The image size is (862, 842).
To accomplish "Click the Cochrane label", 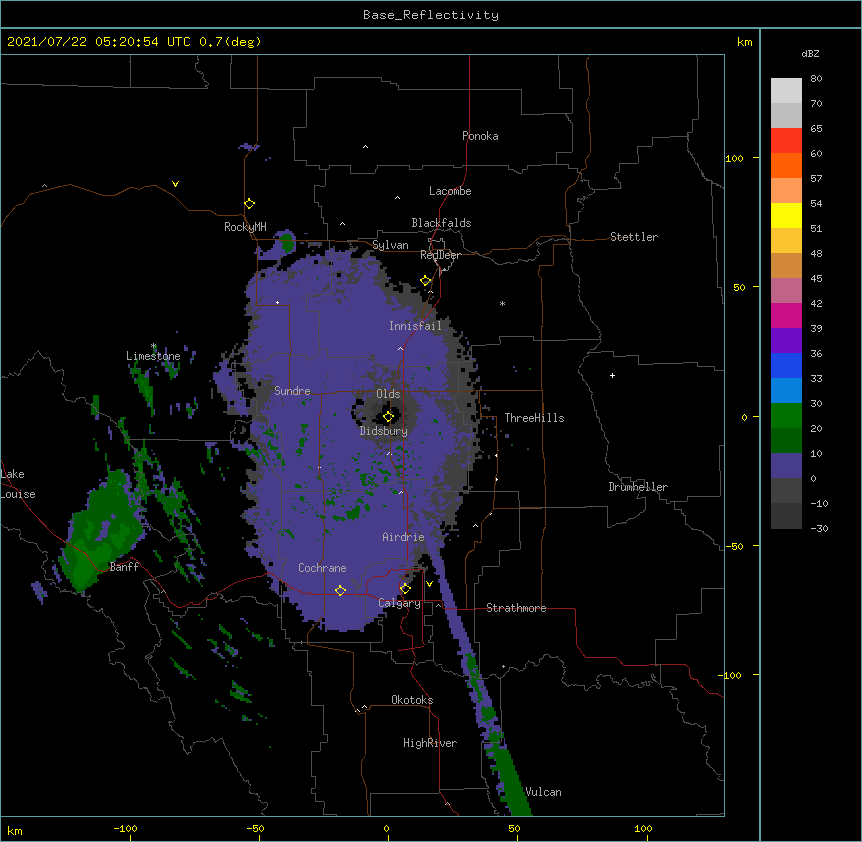I will [x=322, y=568].
